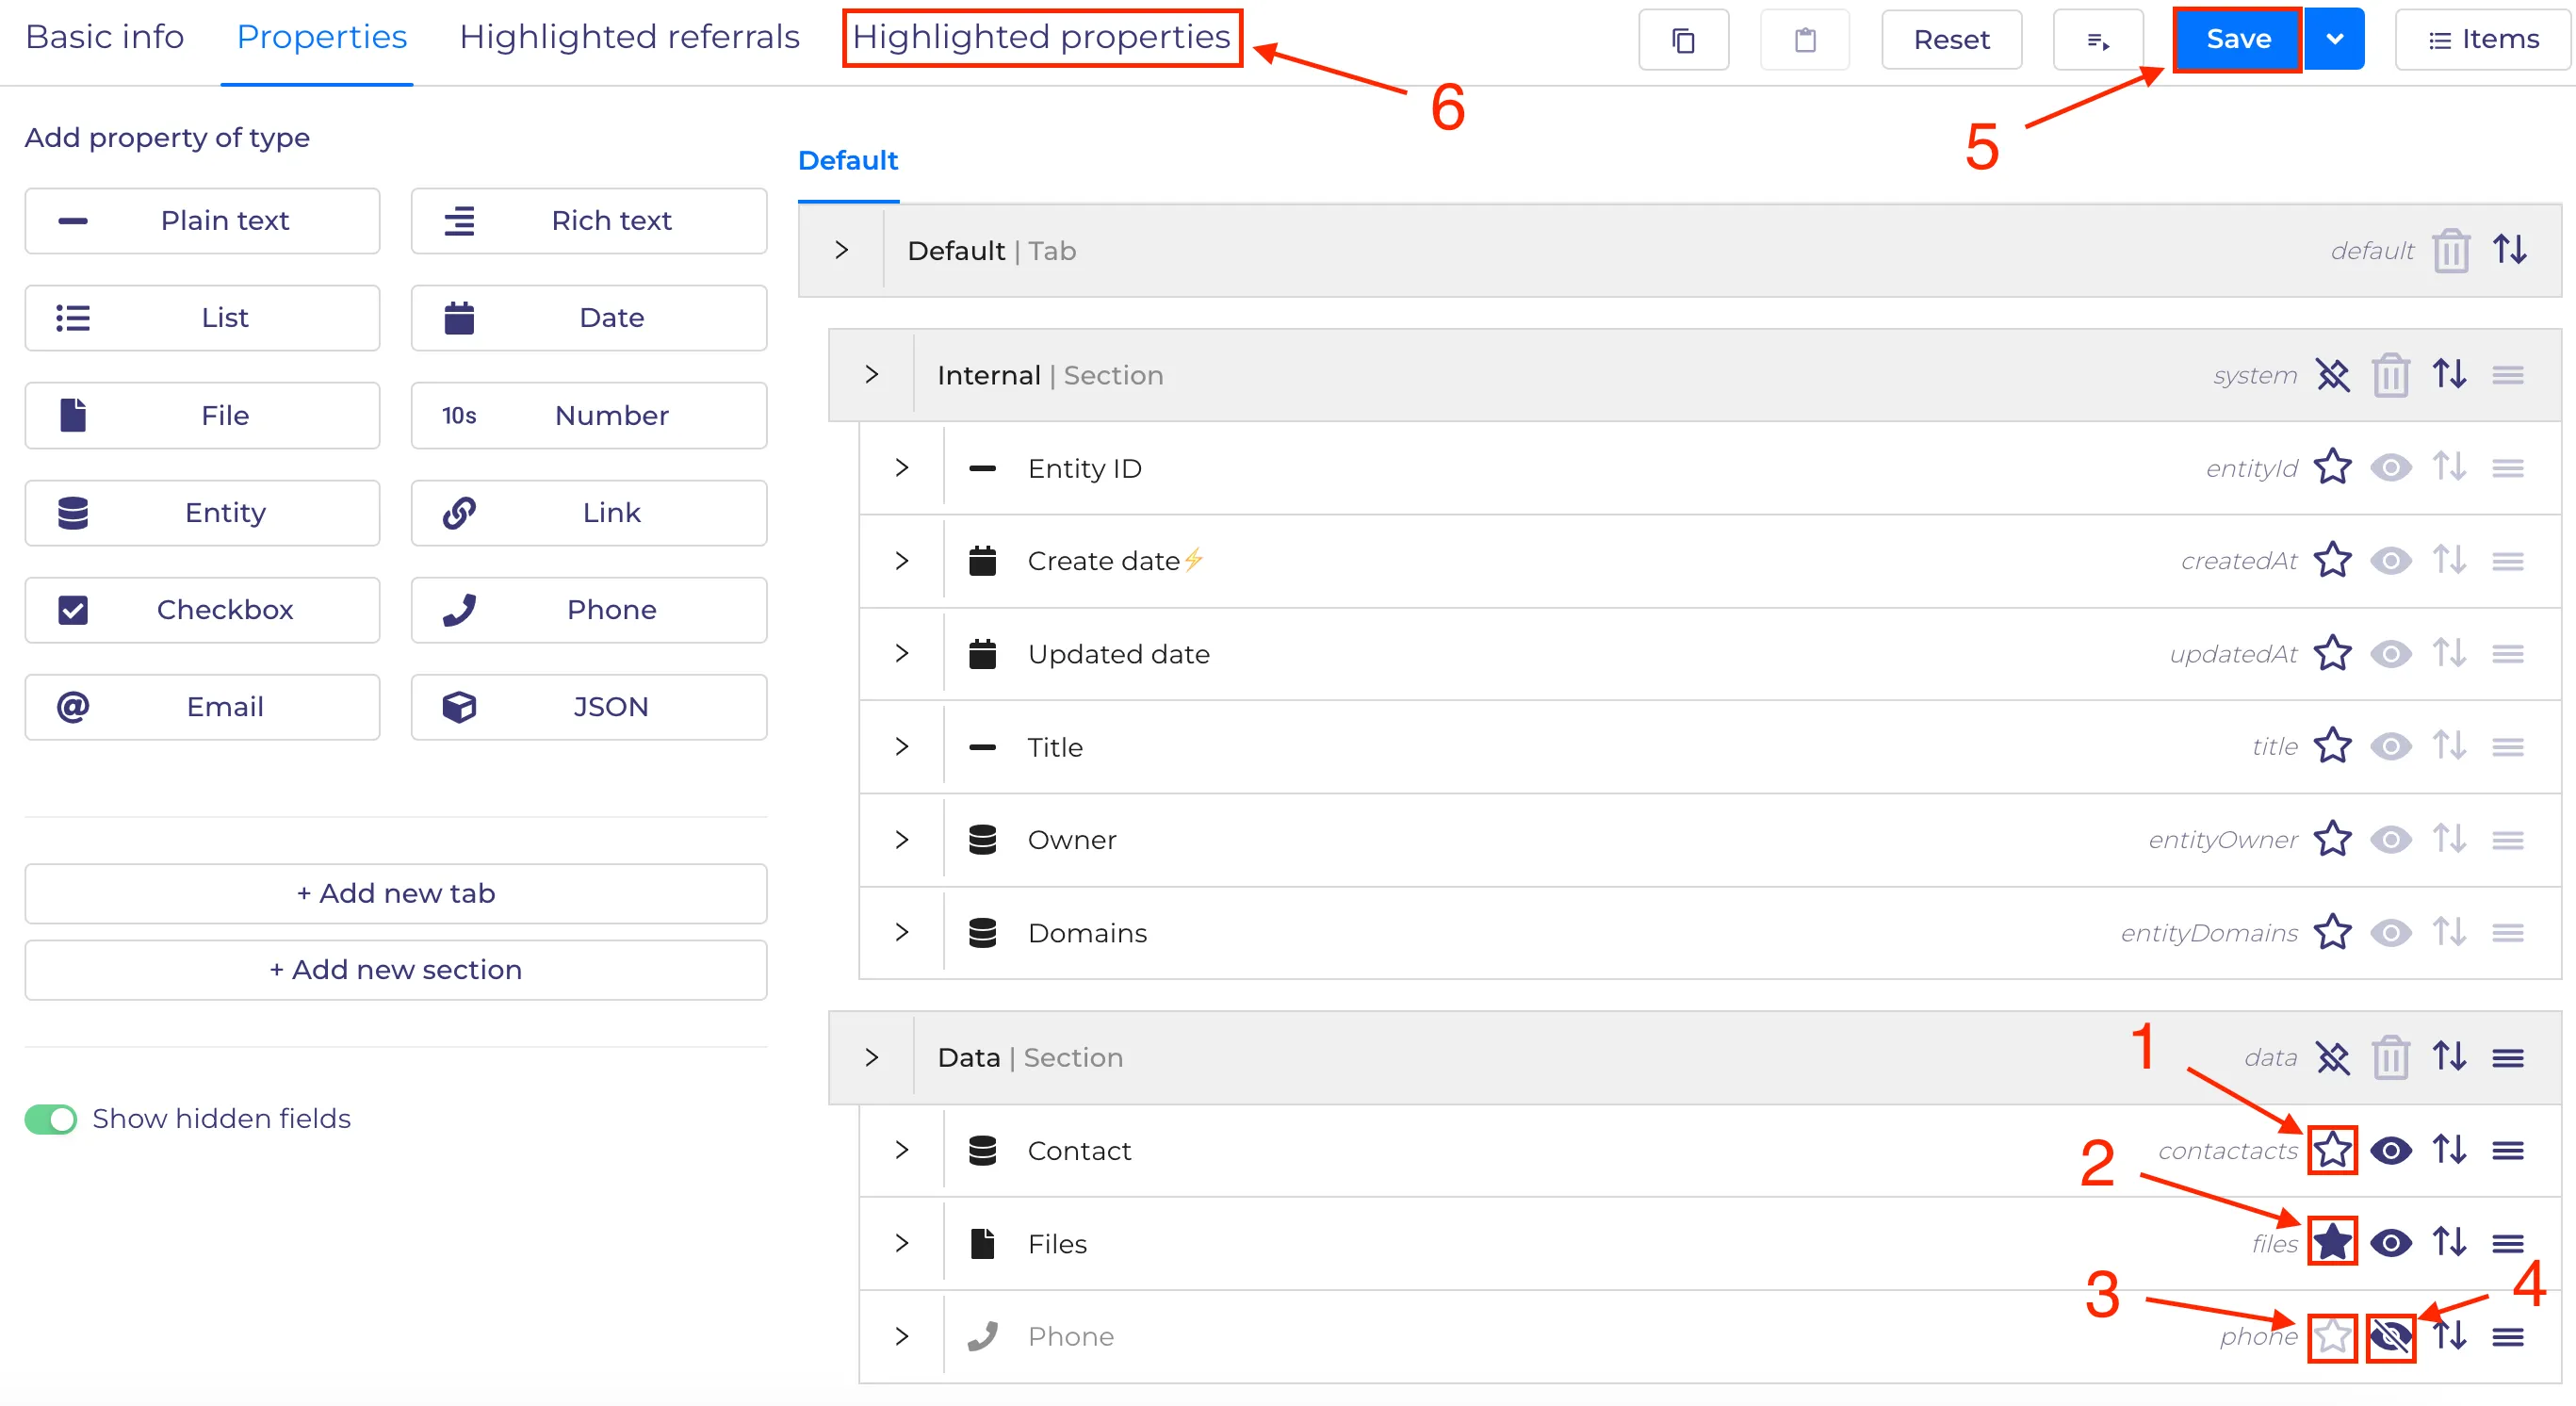The height and width of the screenshot is (1406, 2576).
Task: Add a Rich text property
Action: pos(589,221)
